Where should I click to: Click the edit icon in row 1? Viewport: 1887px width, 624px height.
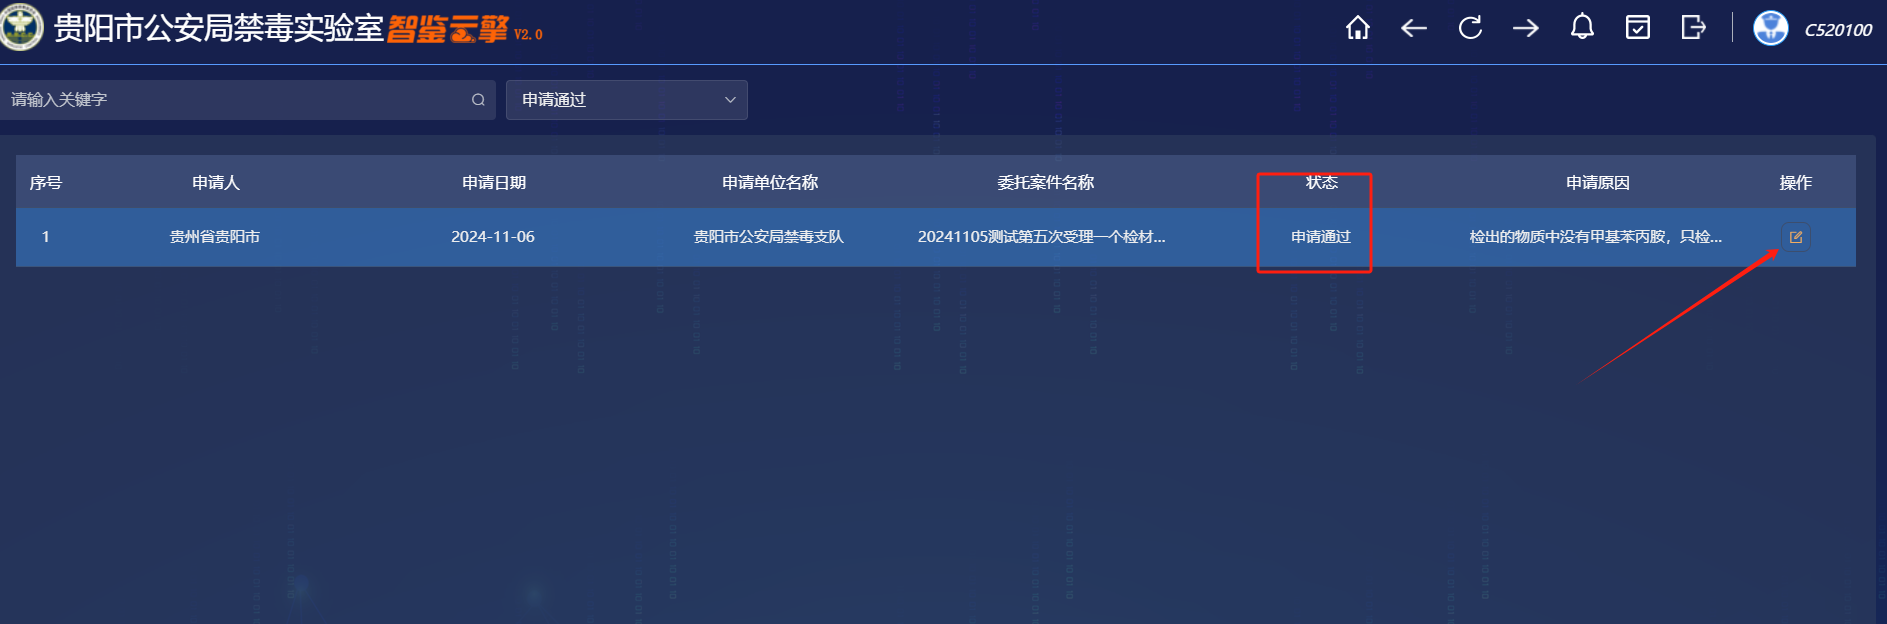pyautogui.click(x=1795, y=237)
